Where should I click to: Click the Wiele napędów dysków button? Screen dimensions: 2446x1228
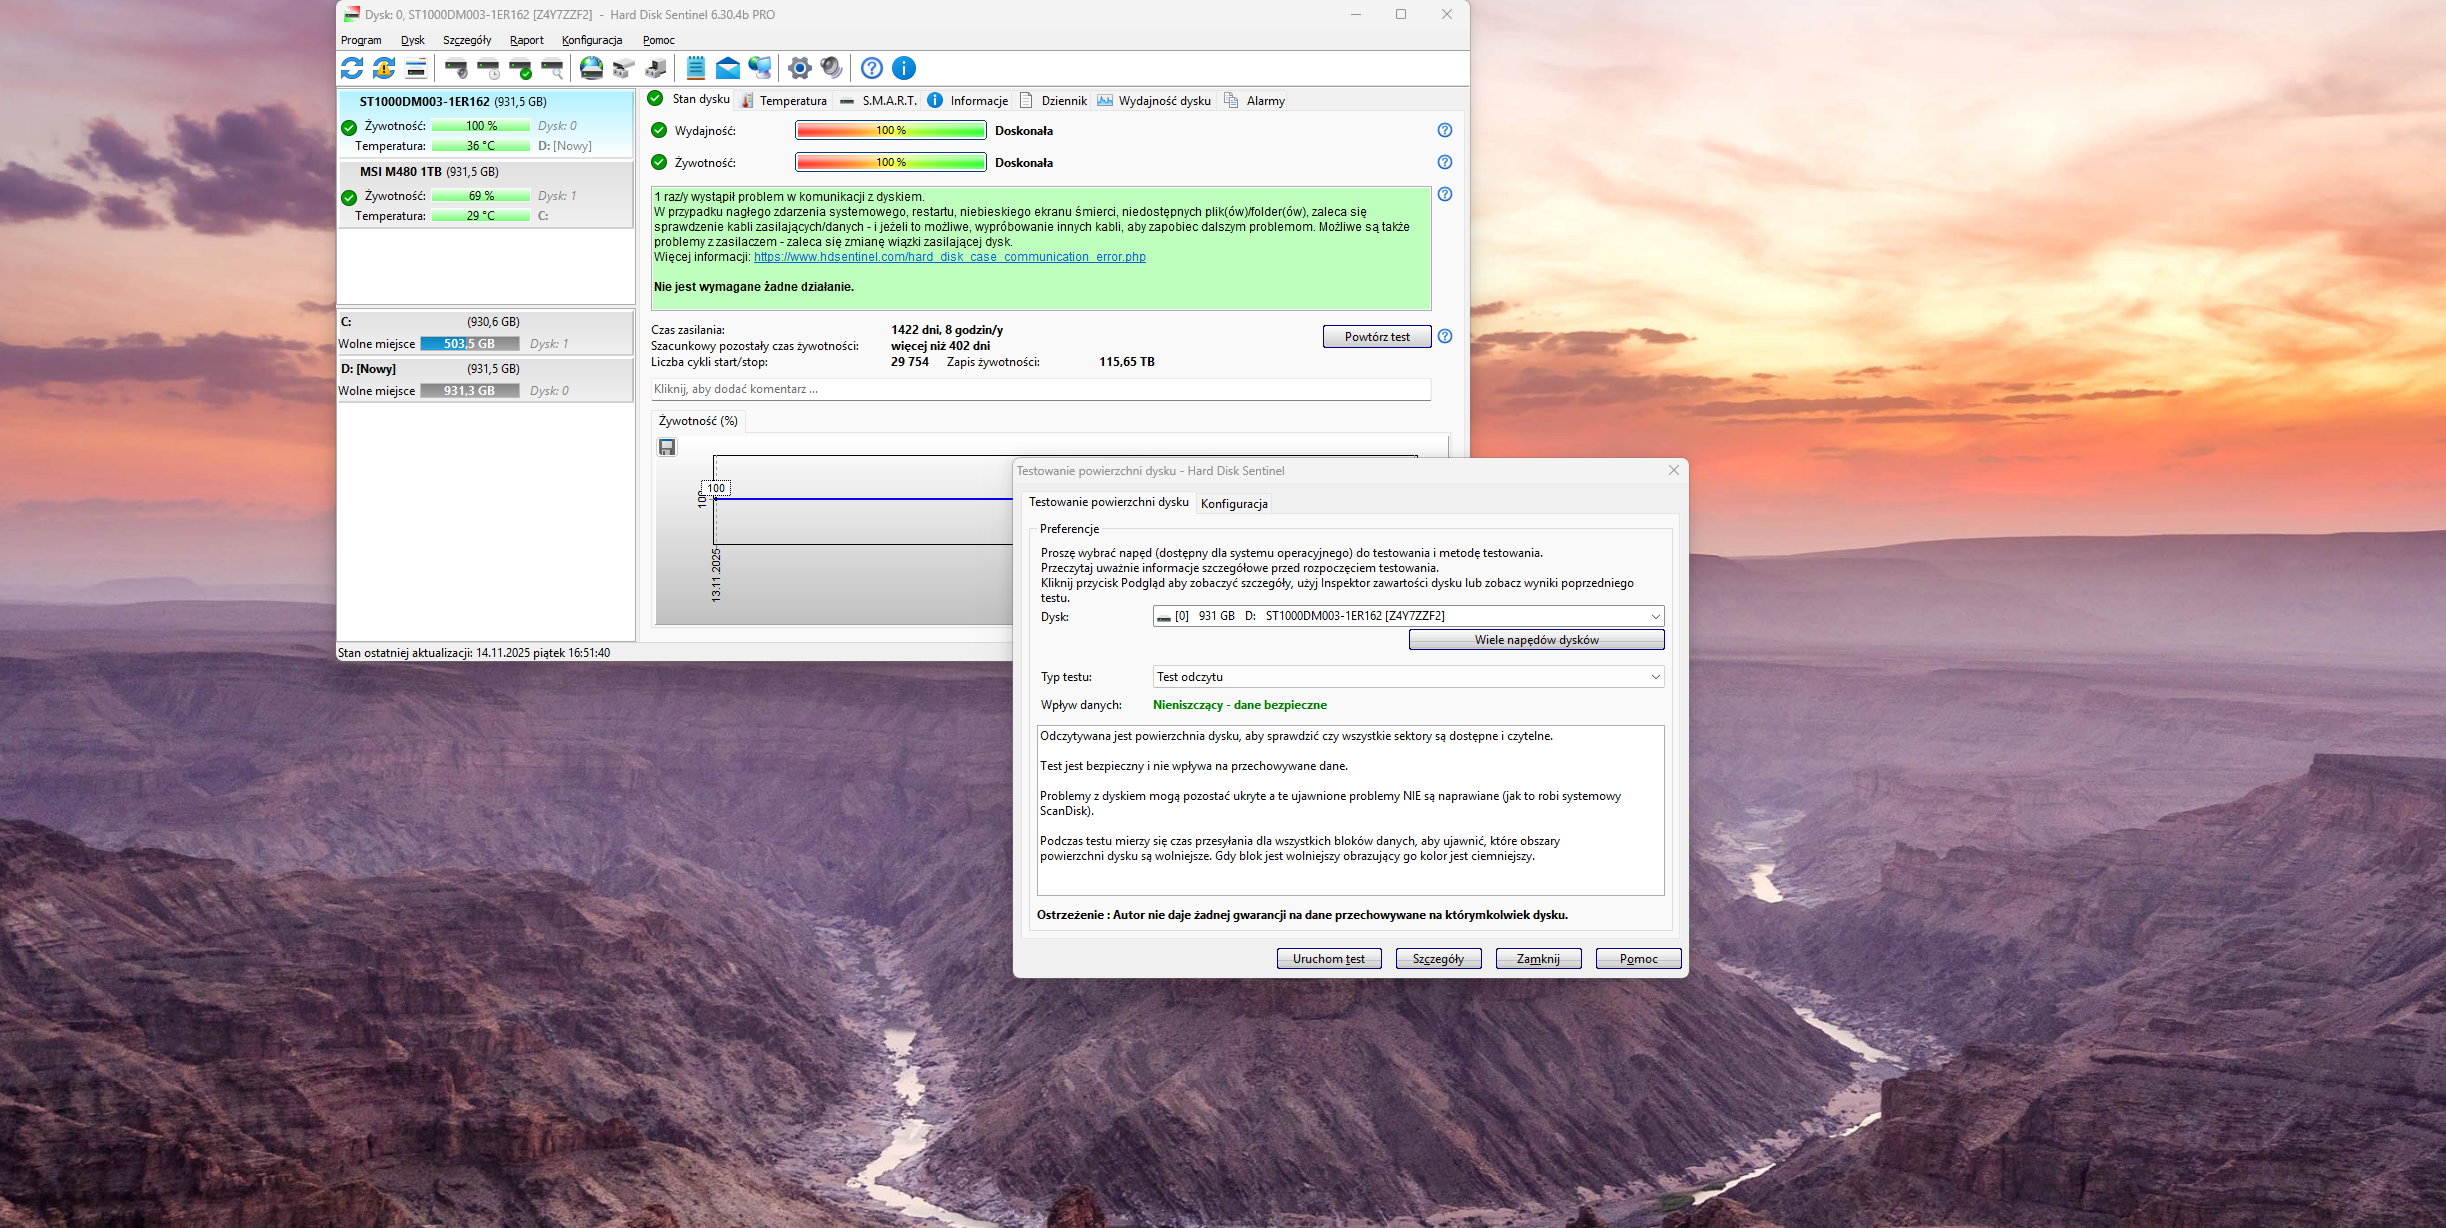click(1536, 640)
